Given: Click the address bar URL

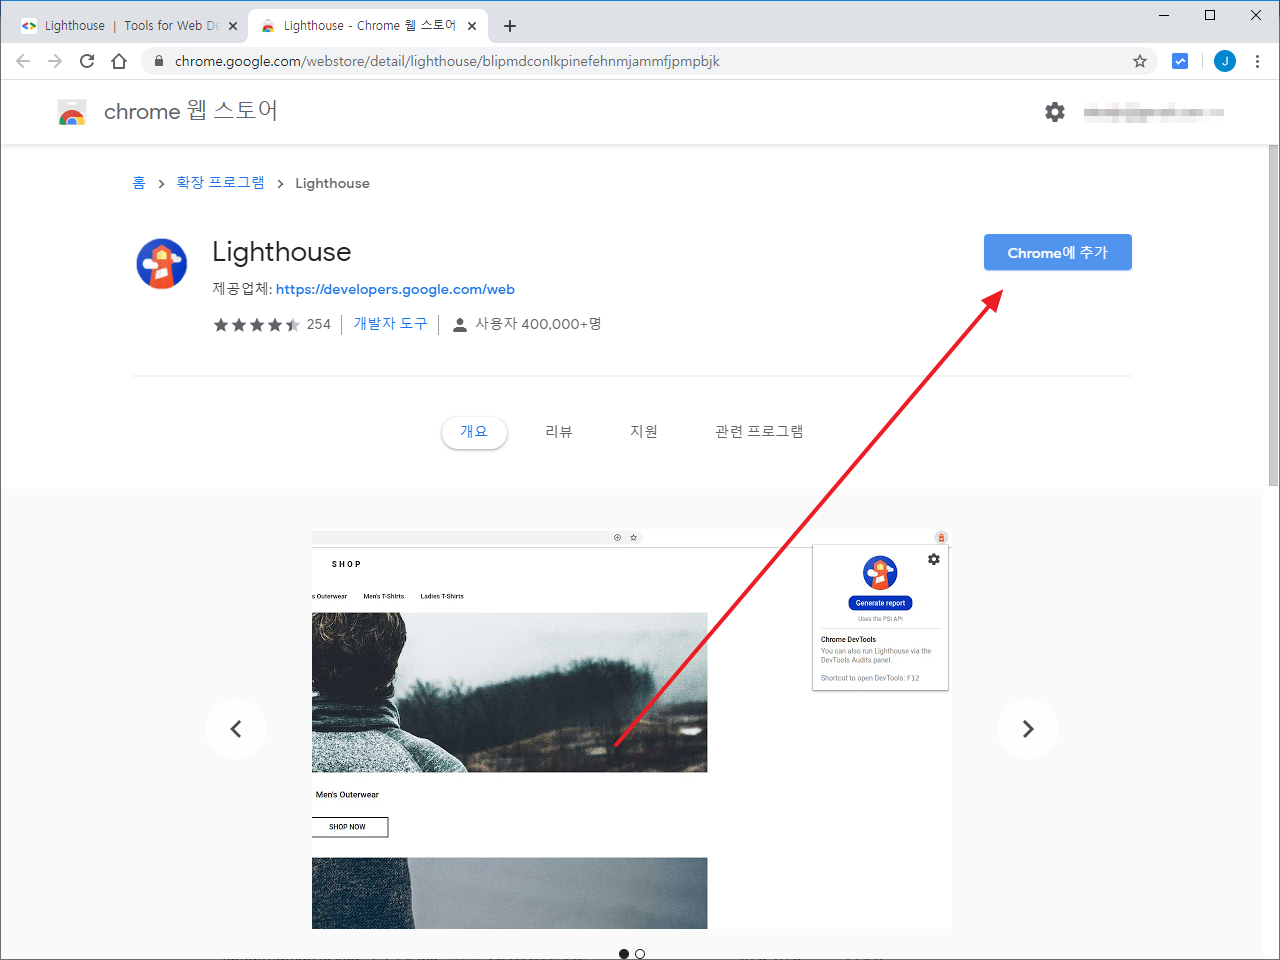Looking at the screenshot, I should click(x=447, y=61).
